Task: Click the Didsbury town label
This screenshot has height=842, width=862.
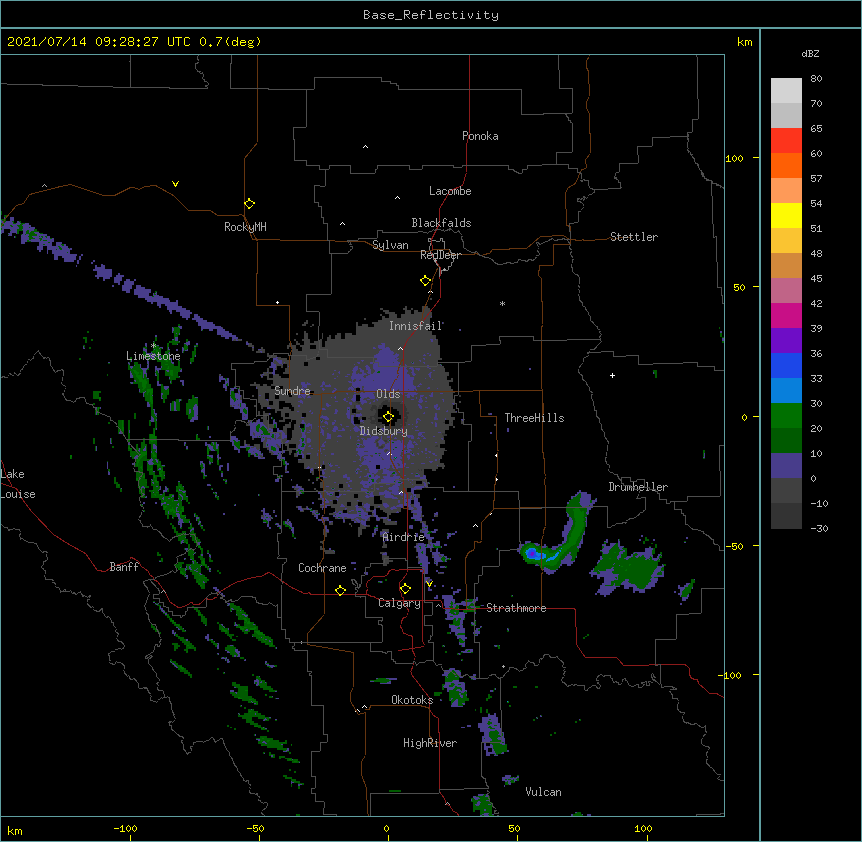Action: 384,431
